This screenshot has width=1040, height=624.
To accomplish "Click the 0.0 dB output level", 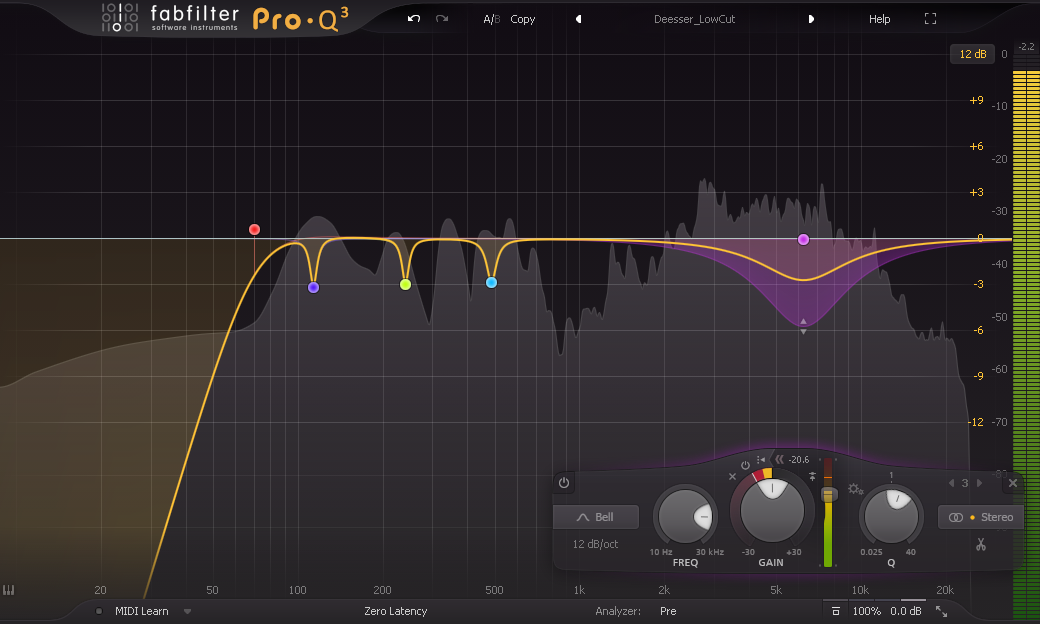I will [x=906, y=611].
